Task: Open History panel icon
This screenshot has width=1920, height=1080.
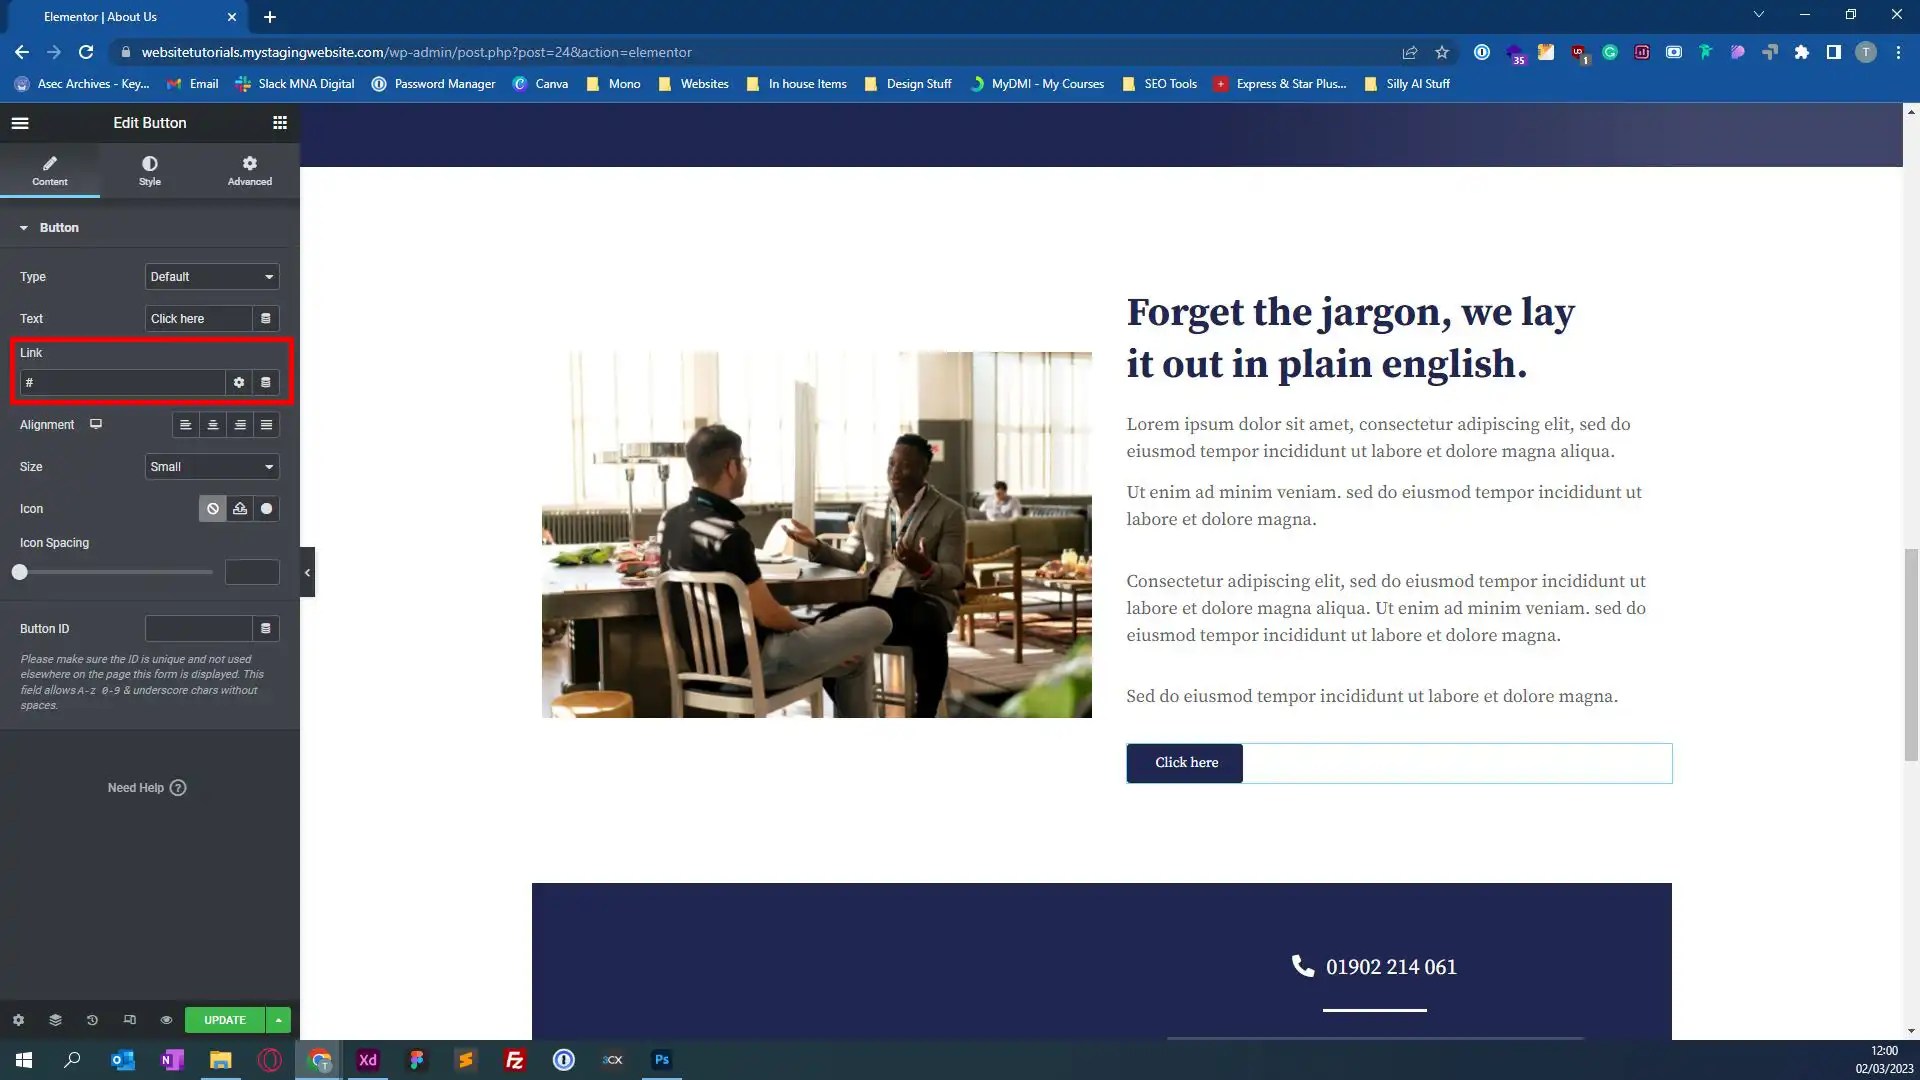Action: pos(92,1020)
